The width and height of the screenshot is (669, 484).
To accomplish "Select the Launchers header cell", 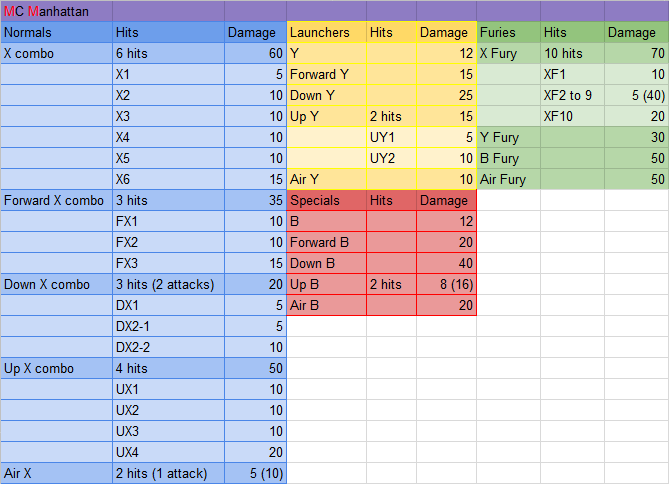I will pyautogui.click(x=326, y=33).
